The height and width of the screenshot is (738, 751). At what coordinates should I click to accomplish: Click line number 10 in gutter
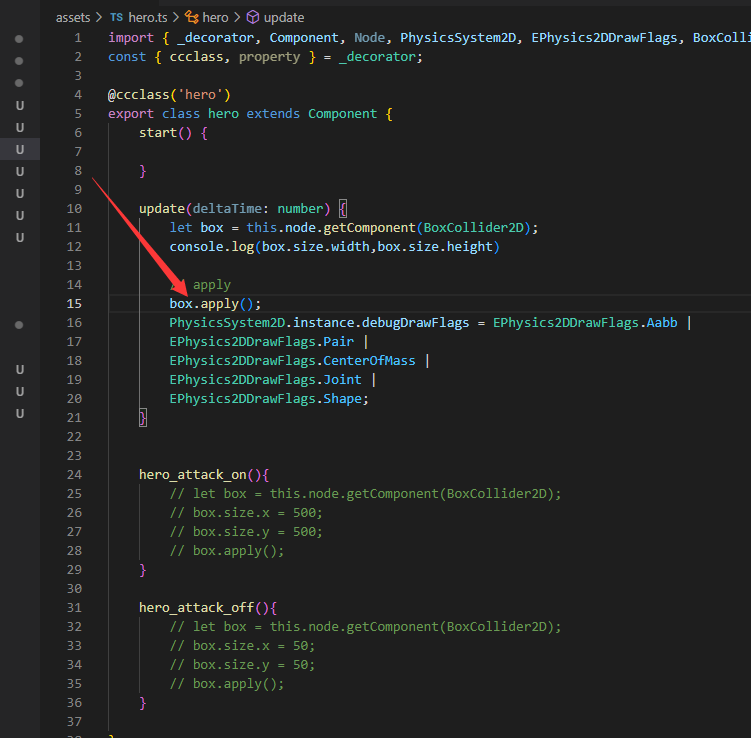[x=74, y=209]
